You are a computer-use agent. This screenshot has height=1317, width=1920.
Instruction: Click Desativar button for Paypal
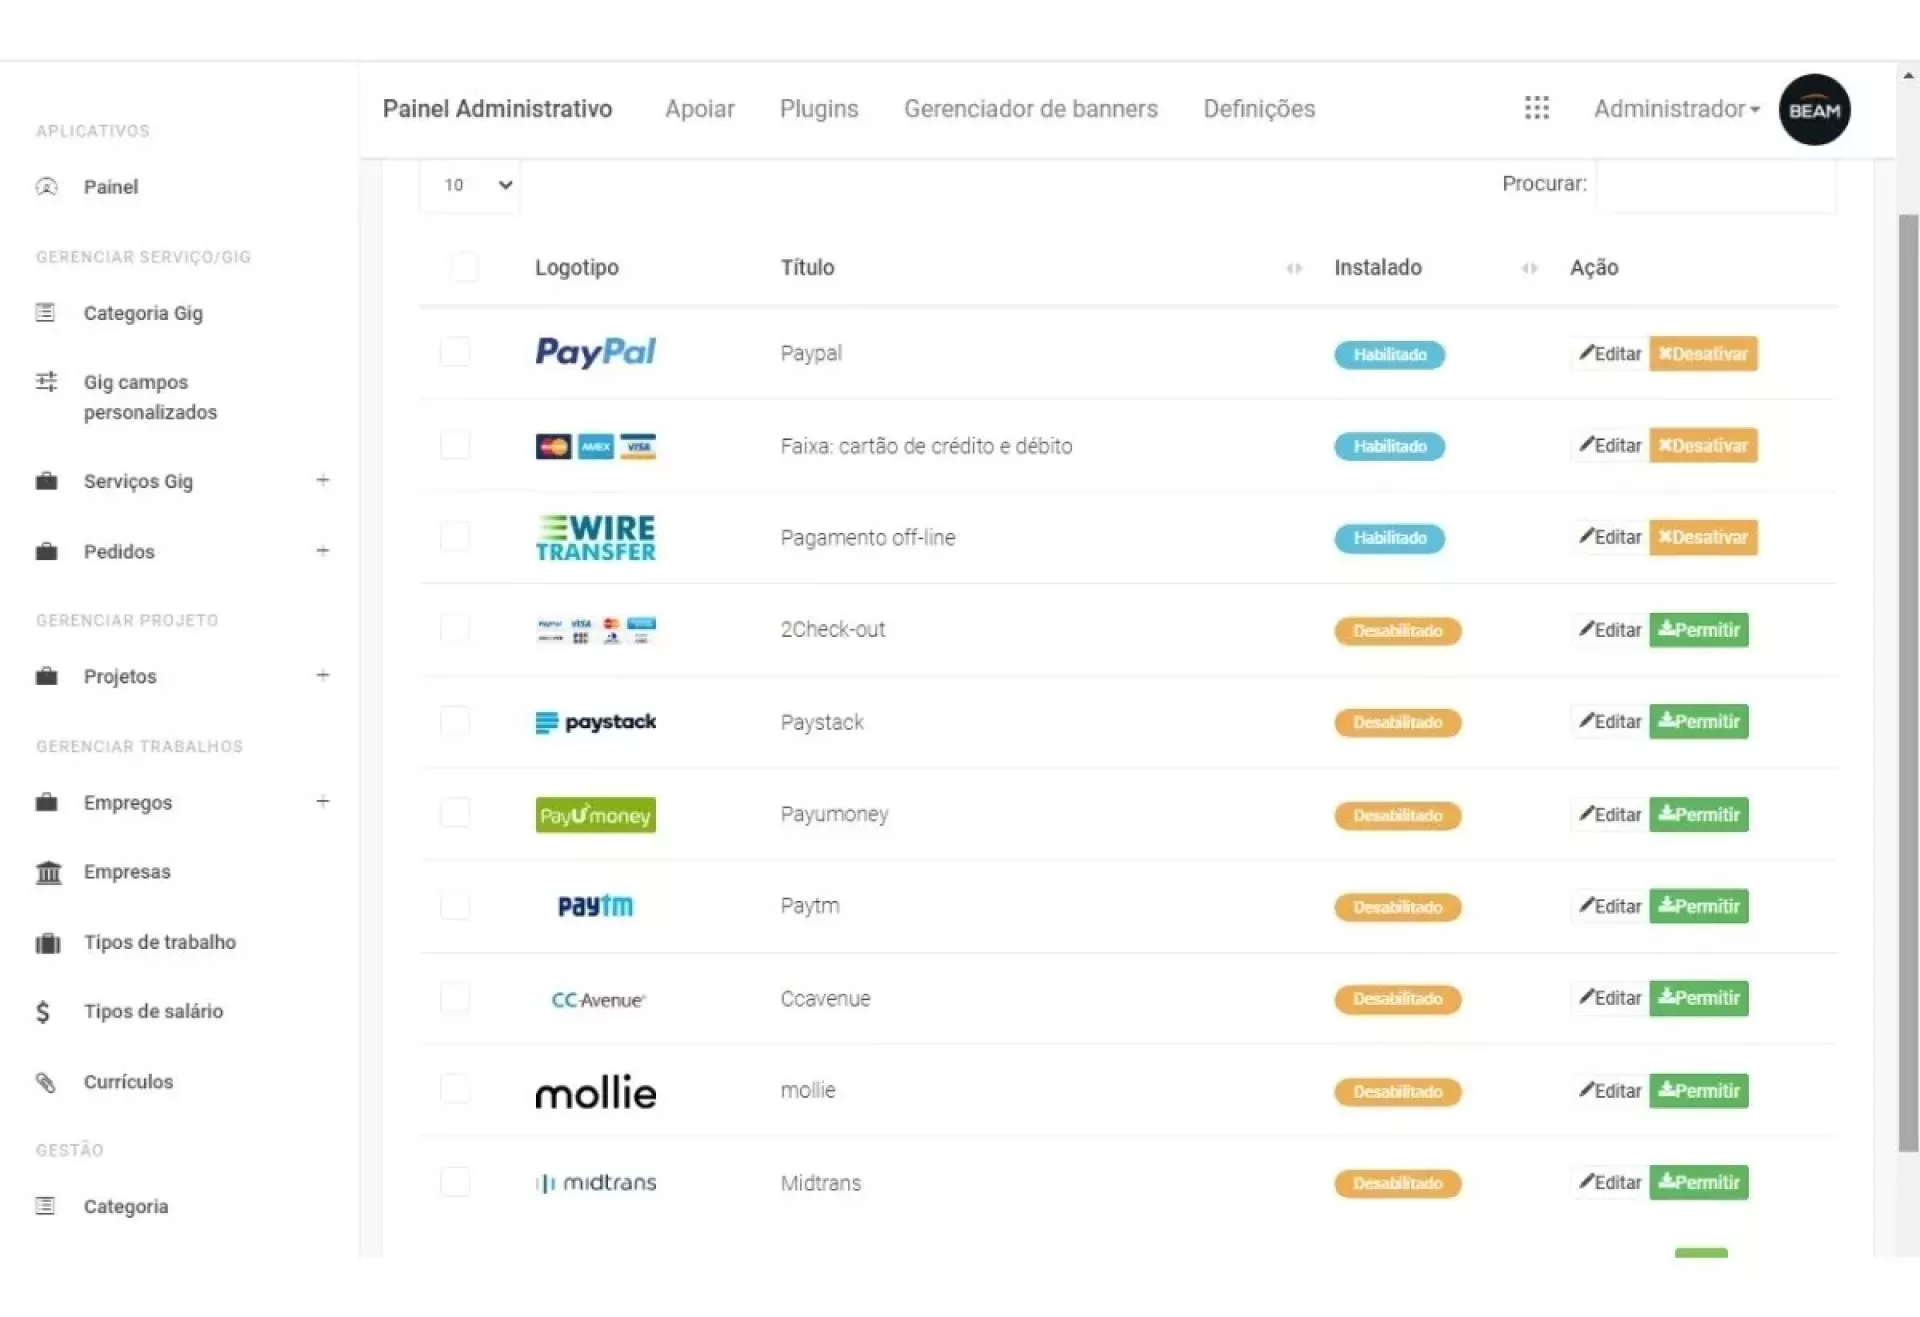pos(1702,354)
